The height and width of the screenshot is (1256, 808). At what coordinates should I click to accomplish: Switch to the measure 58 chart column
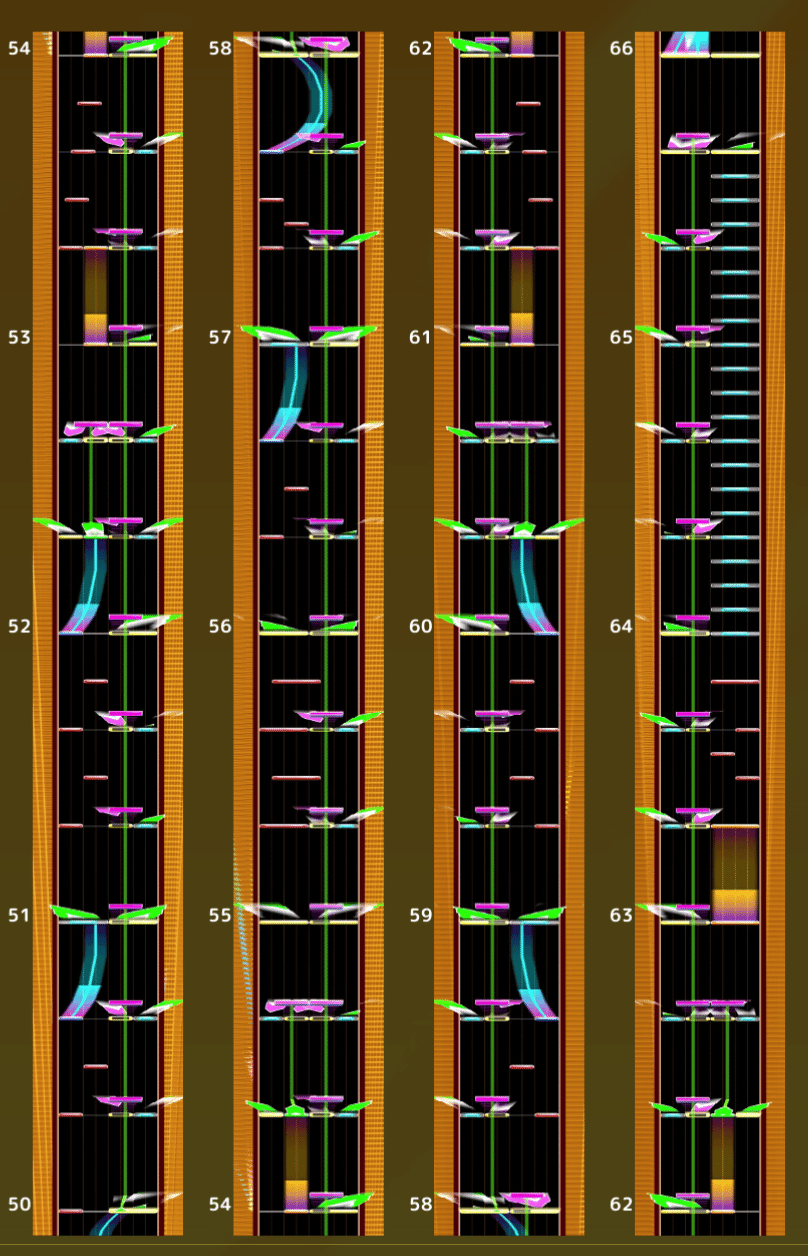tap(219, 45)
